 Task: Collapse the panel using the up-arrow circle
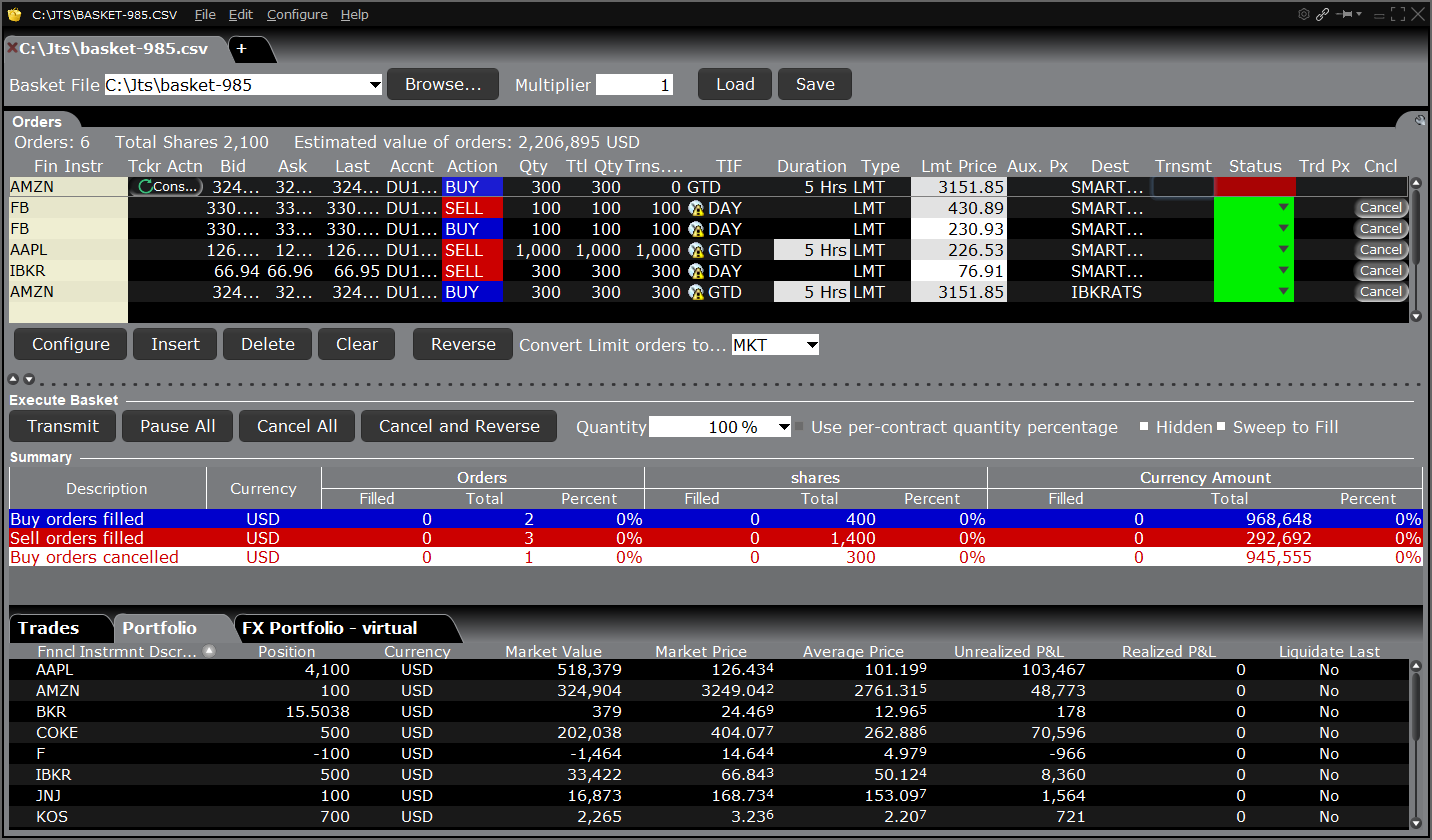pyautogui.click(x=14, y=379)
